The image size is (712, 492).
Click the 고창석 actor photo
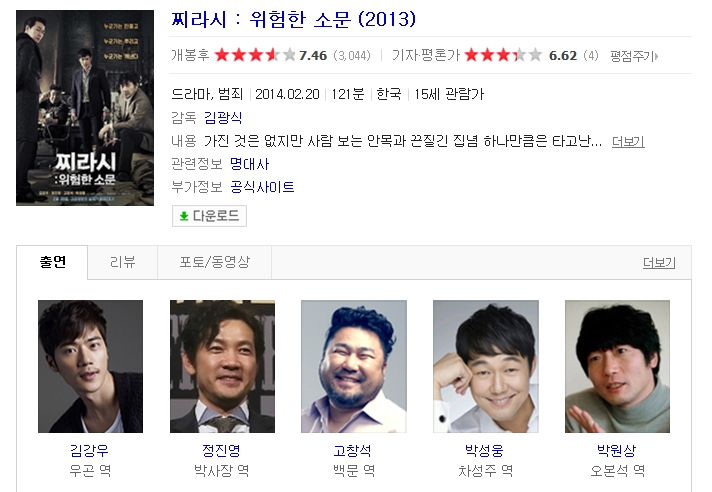(354, 366)
